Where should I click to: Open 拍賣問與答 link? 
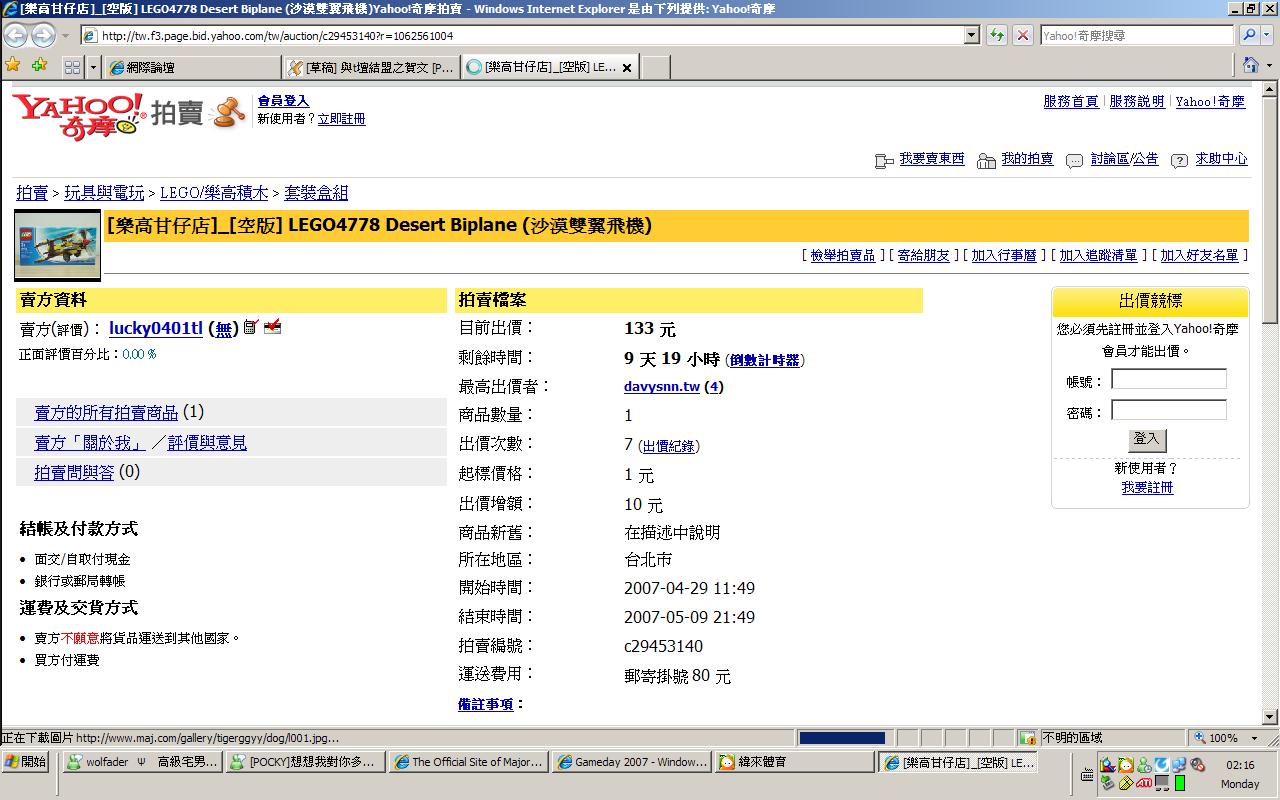[x=74, y=472]
